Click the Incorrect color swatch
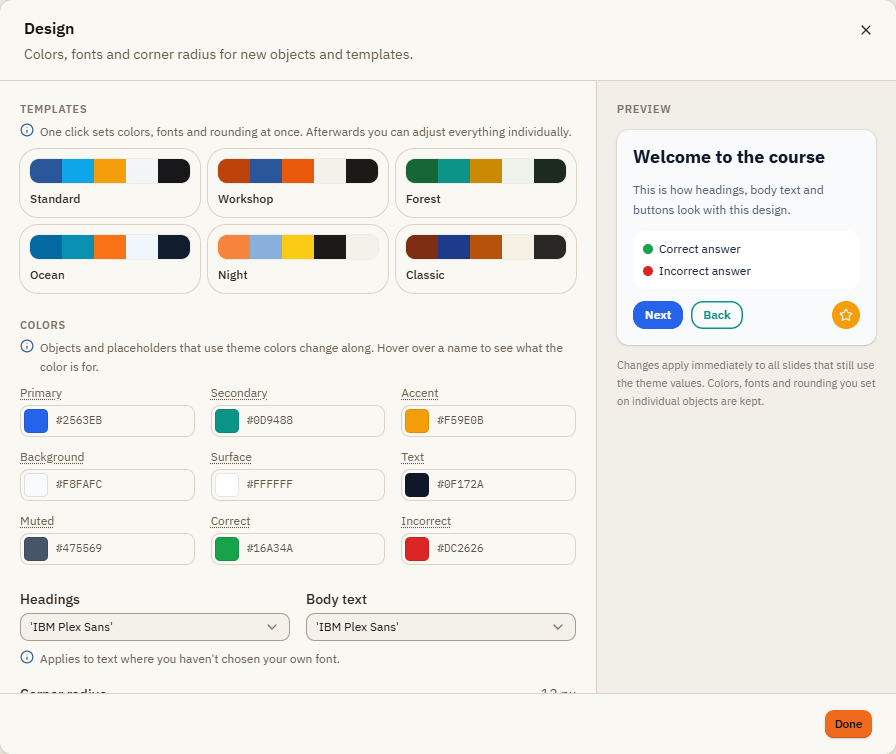This screenshot has width=896, height=754. click(x=417, y=549)
